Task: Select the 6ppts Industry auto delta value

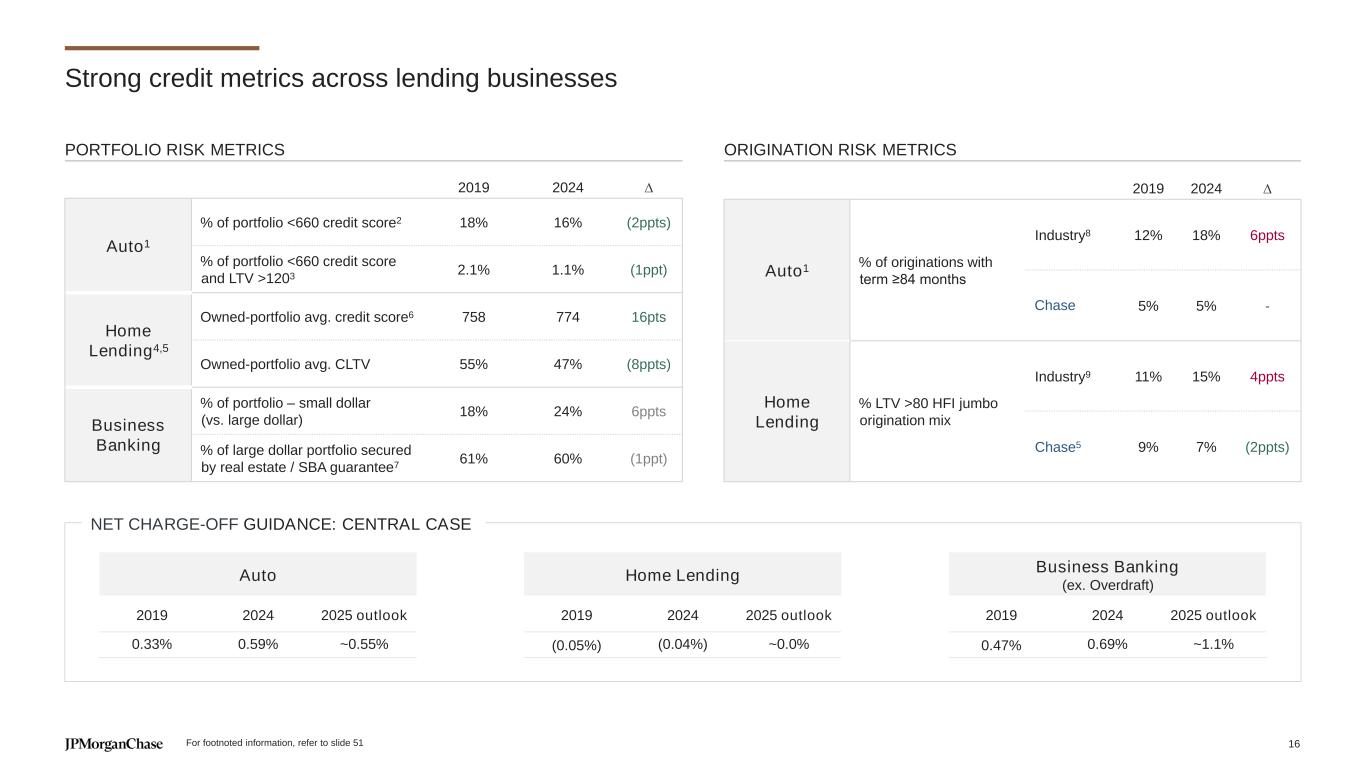Action: [x=1267, y=235]
